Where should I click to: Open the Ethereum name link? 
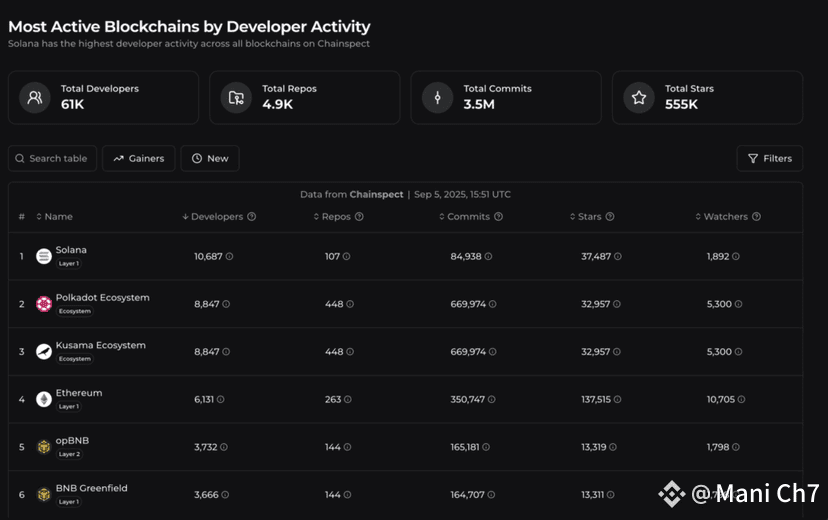(x=79, y=393)
